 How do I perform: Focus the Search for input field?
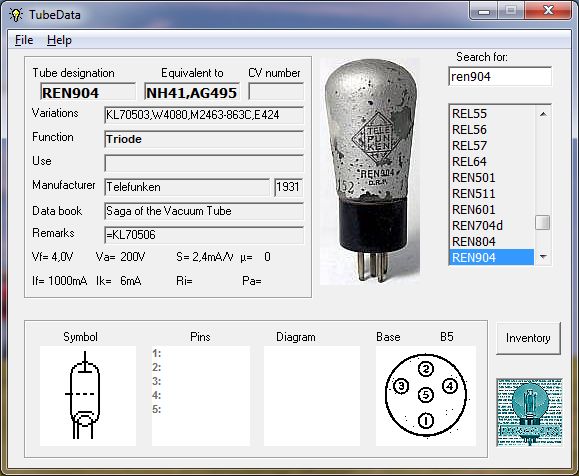(500, 76)
